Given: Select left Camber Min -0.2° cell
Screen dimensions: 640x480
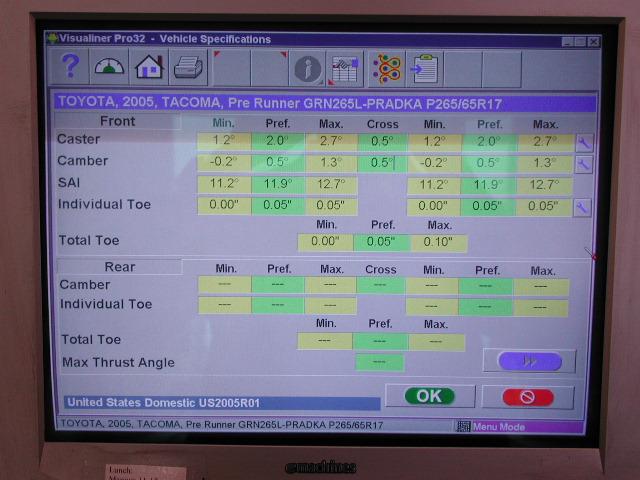Looking at the screenshot, I should pos(224,162).
